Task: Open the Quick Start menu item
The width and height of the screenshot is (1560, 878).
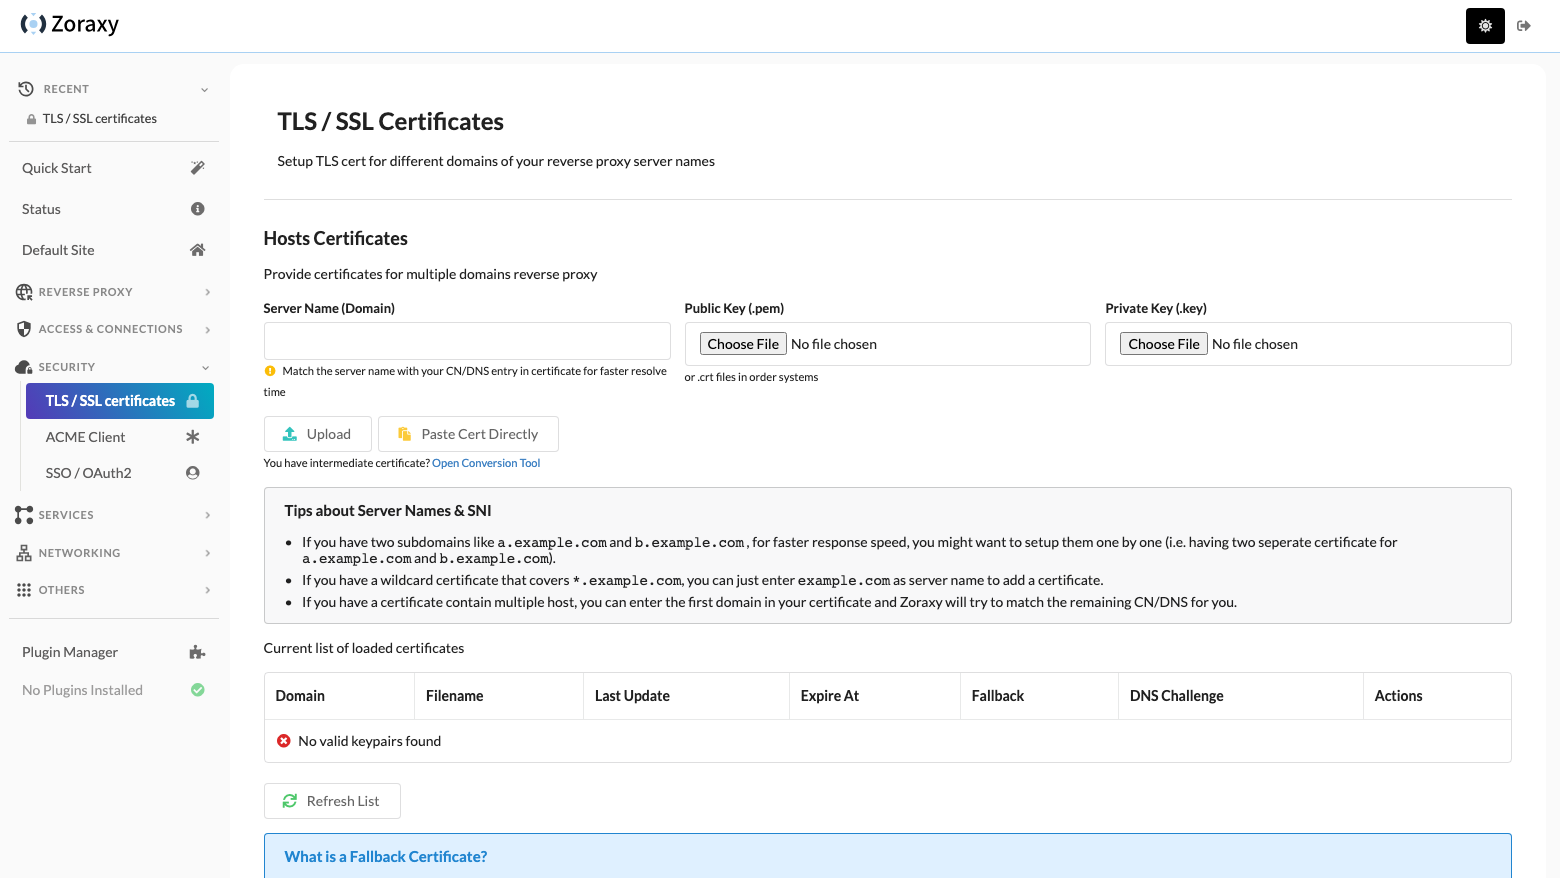Action: [x=113, y=168]
